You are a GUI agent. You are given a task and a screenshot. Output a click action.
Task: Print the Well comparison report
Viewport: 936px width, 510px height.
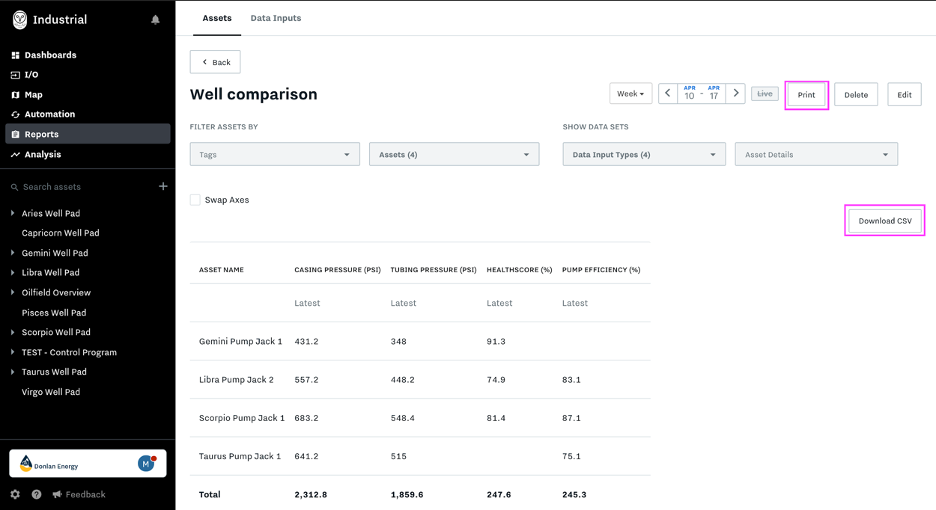[806, 95]
